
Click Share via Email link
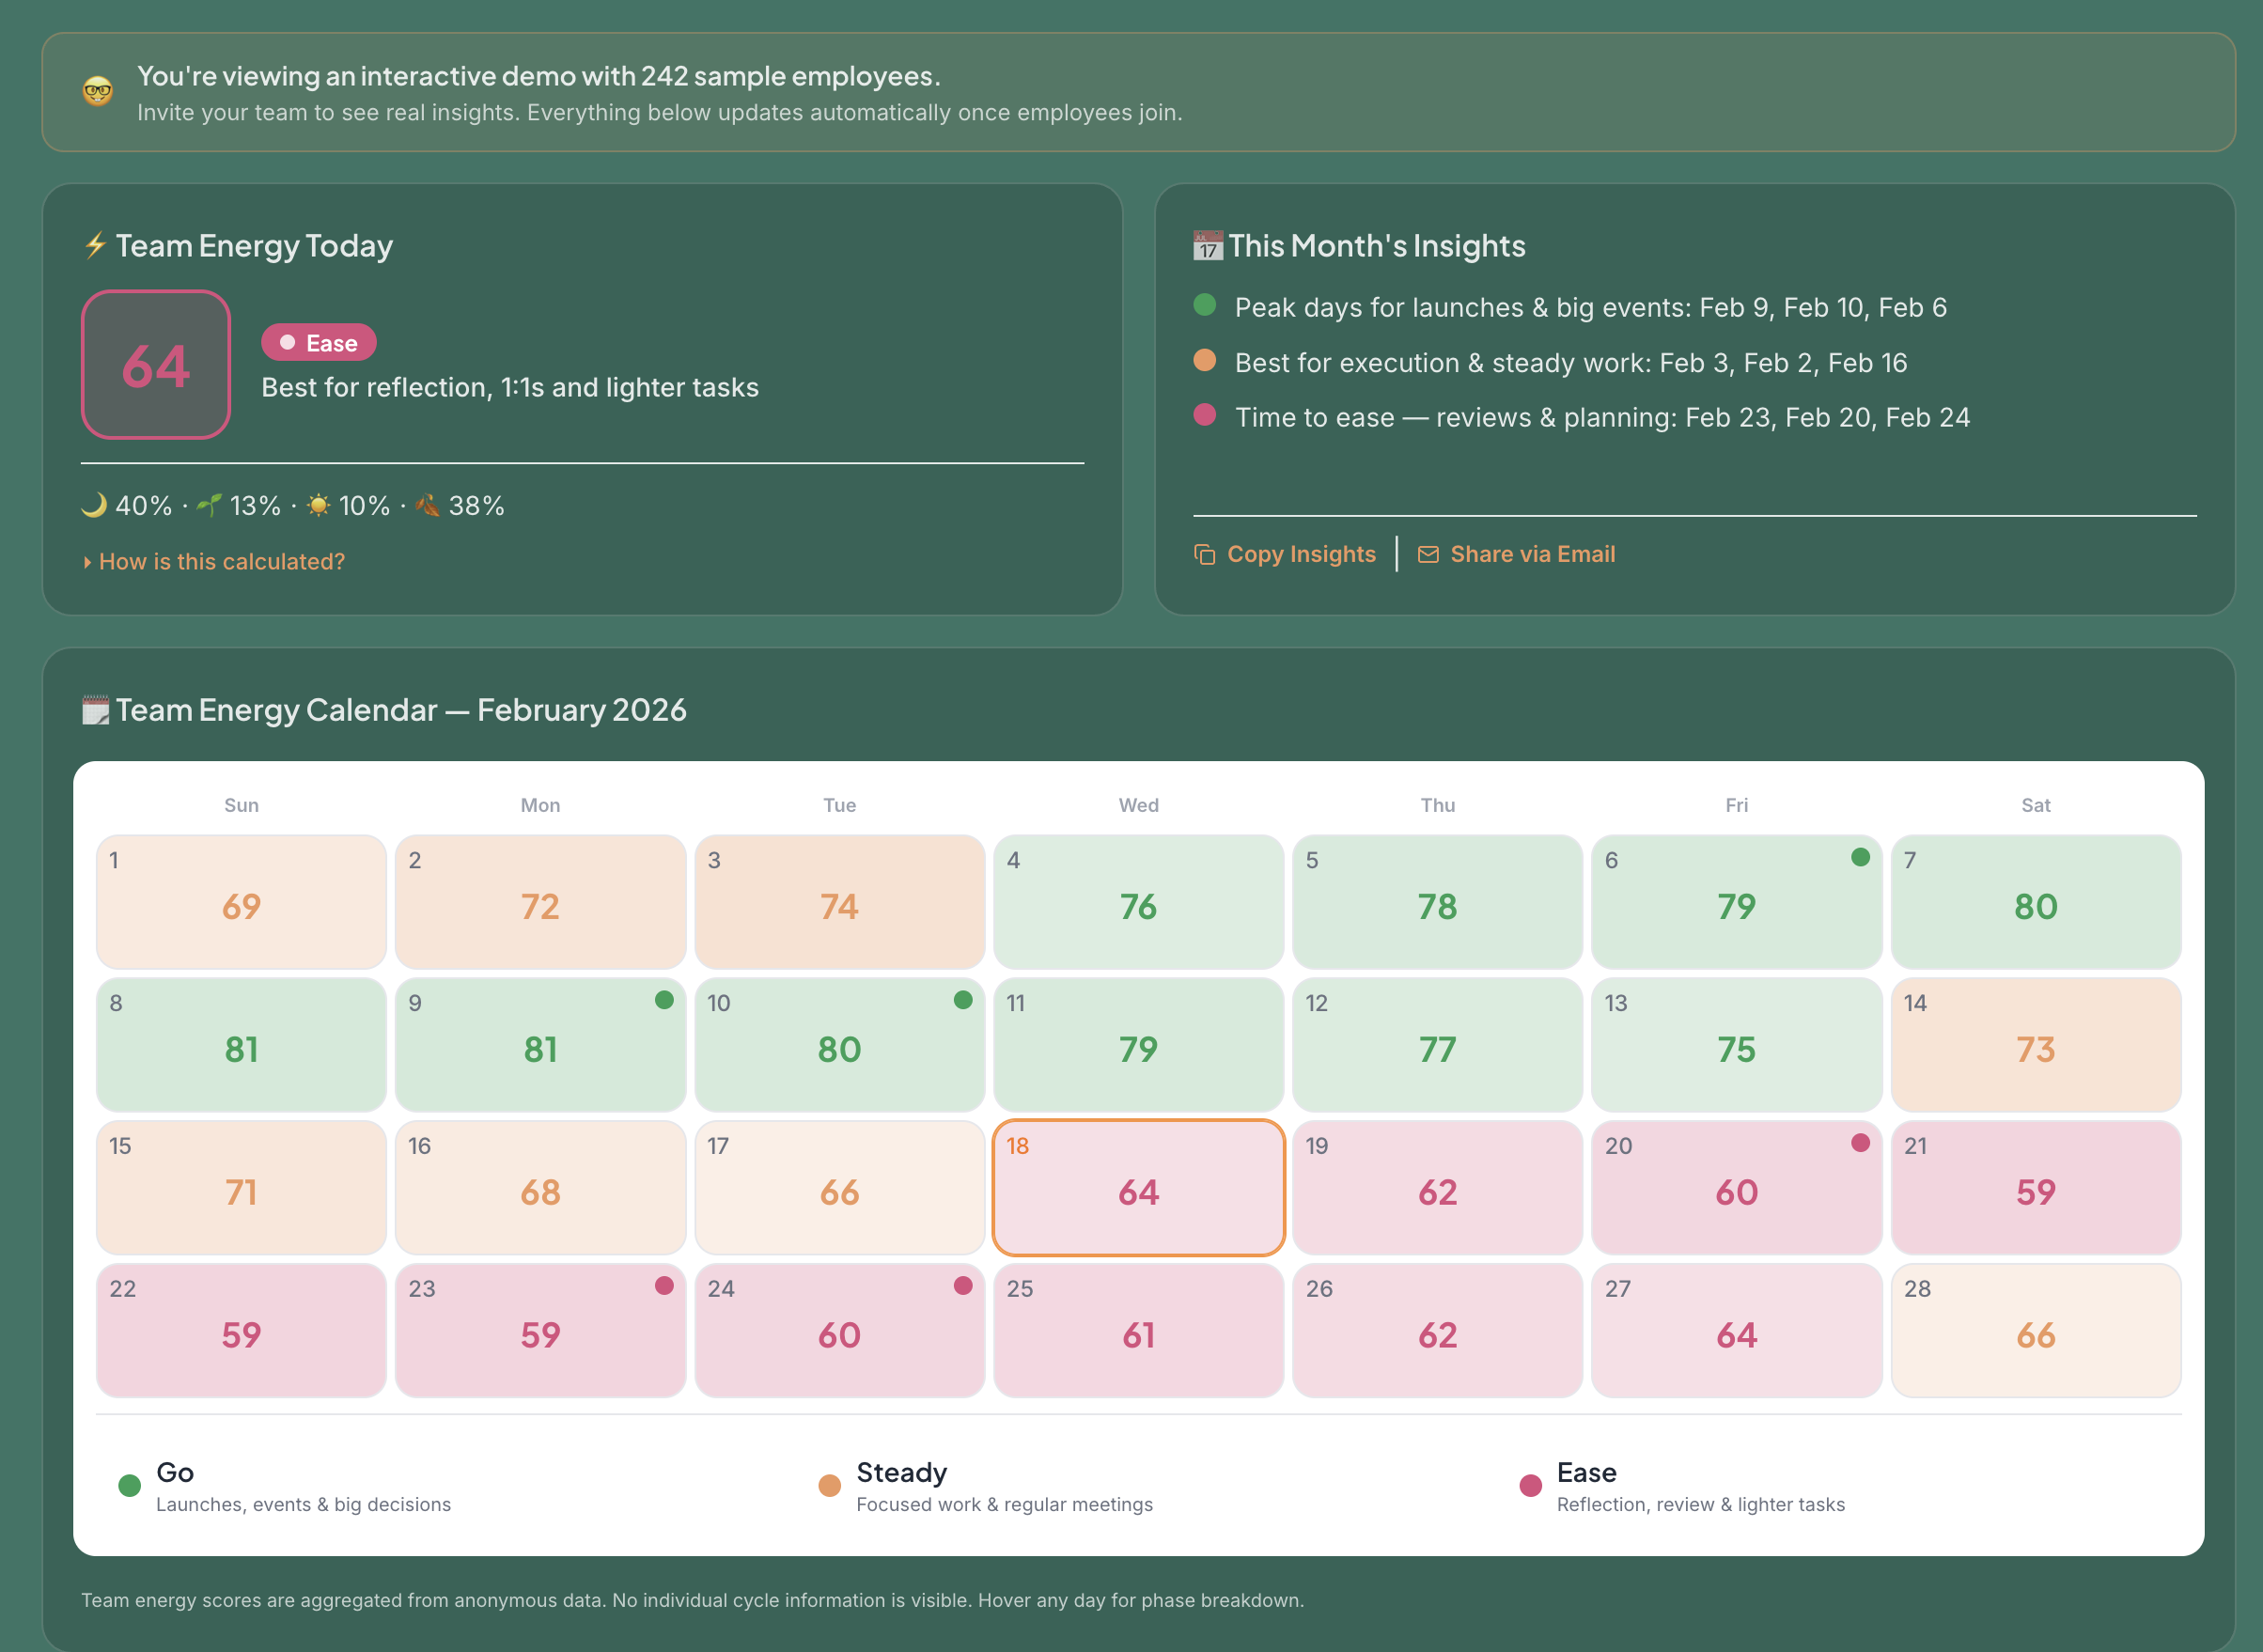pos(1532,554)
